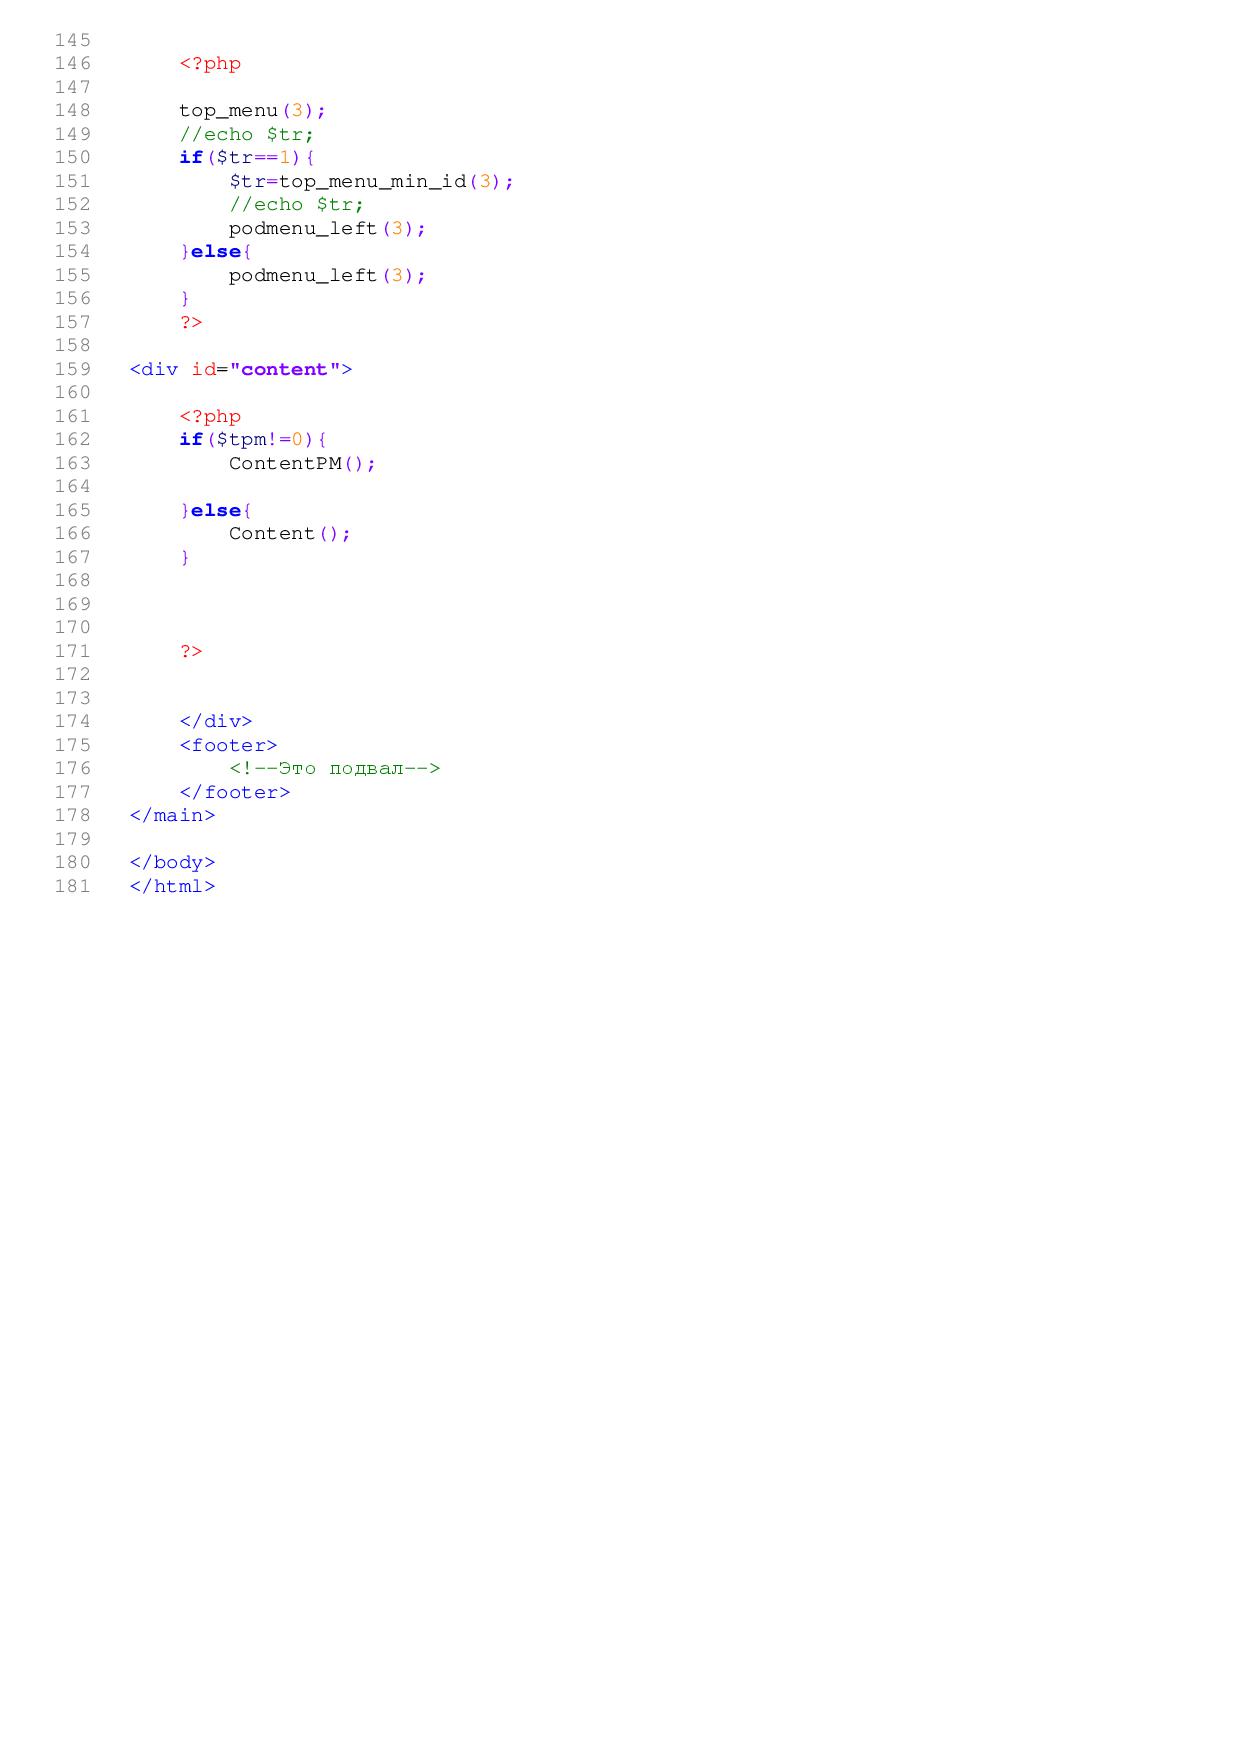Click the "content" id attribute value

[x=284, y=369]
